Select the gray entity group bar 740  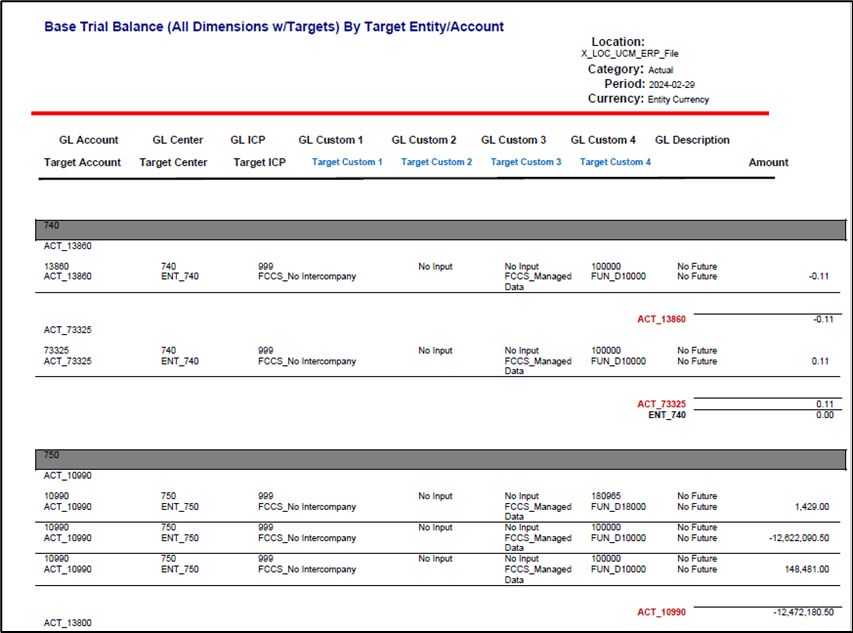(x=441, y=230)
